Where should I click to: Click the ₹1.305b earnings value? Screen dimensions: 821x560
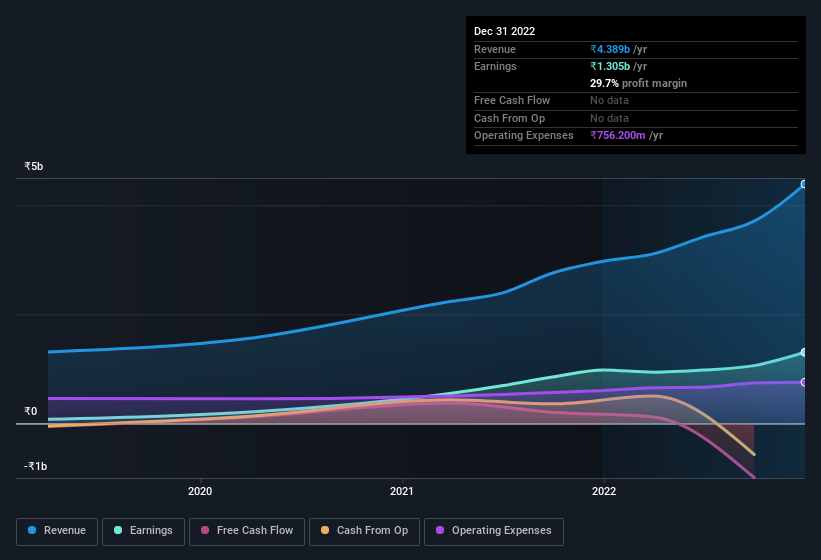pos(610,66)
